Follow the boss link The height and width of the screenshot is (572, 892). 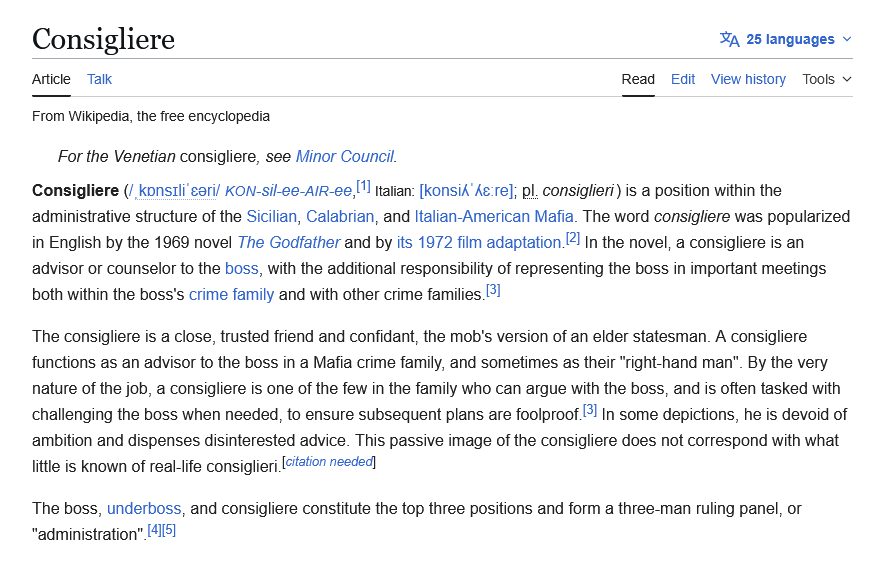click(242, 269)
